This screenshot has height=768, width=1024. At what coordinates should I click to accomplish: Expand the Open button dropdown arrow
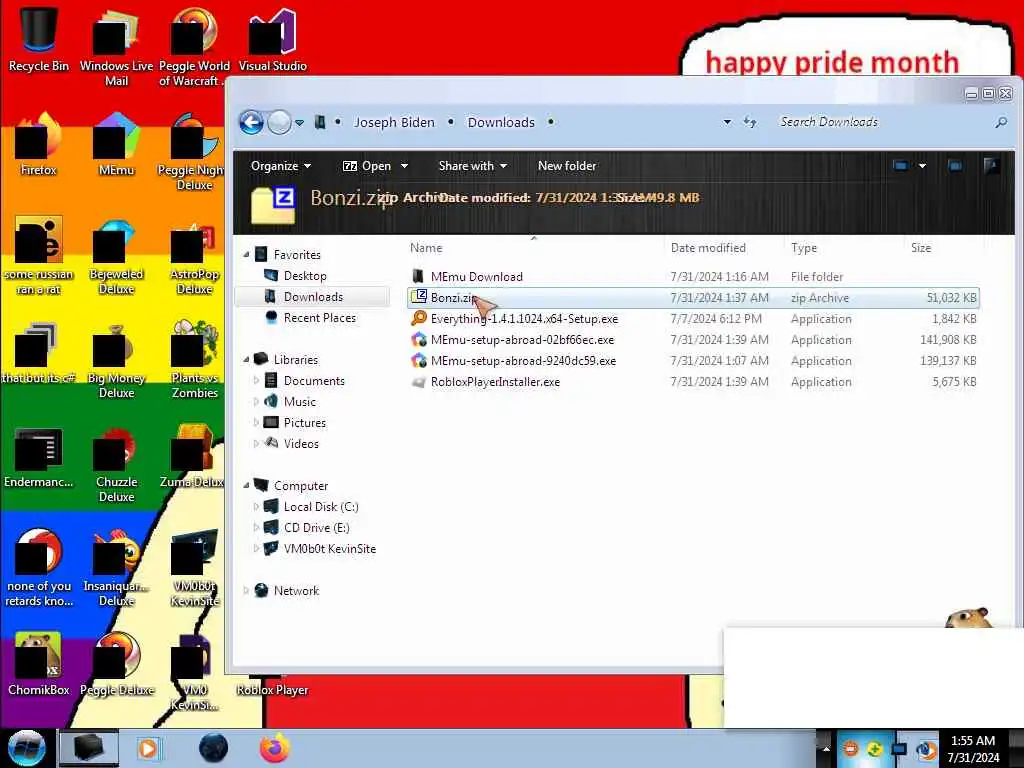click(404, 167)
